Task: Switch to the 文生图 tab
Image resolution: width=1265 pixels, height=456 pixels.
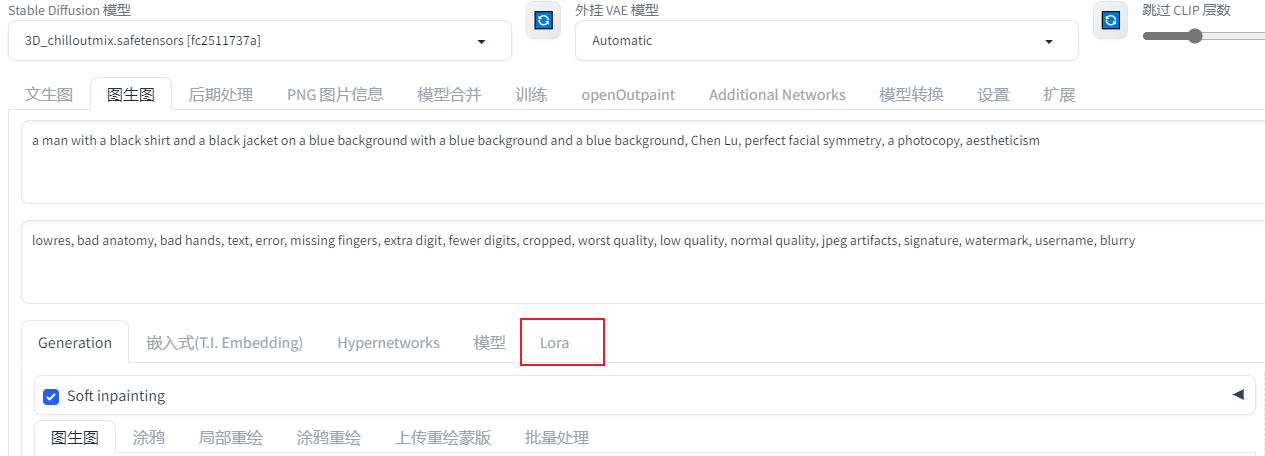Action: pyautogui.click(x=49, y=95)
